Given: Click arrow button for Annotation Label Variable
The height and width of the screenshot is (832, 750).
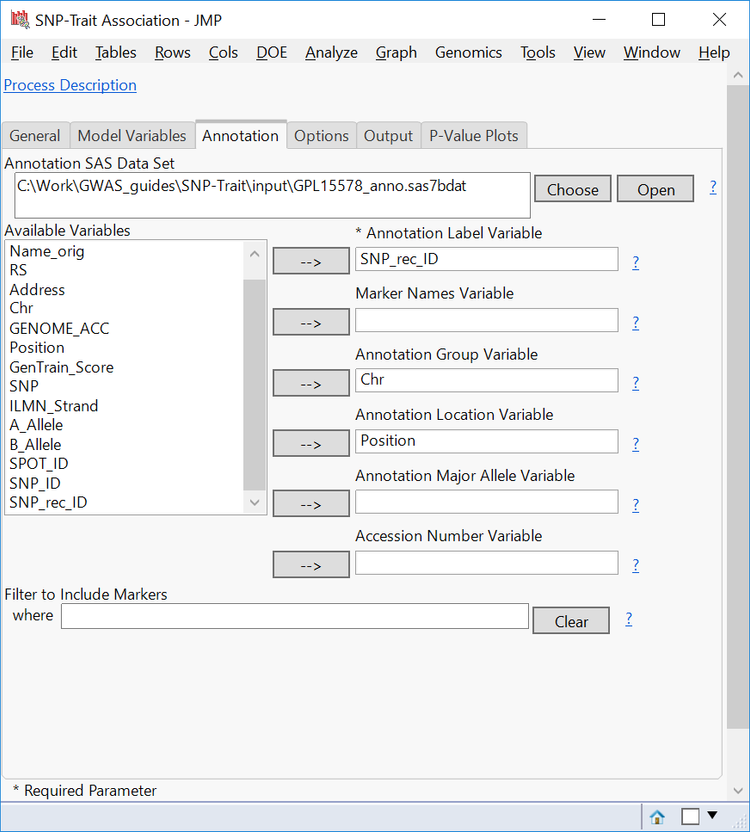Looking at the screenshot, I should tap(311, 261).
